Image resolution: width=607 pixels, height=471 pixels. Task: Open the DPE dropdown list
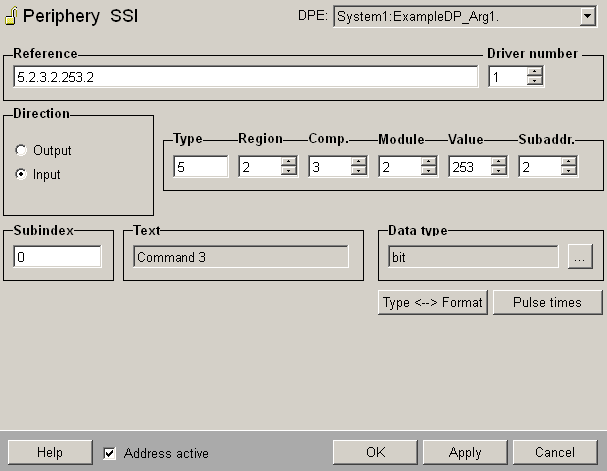586,17
